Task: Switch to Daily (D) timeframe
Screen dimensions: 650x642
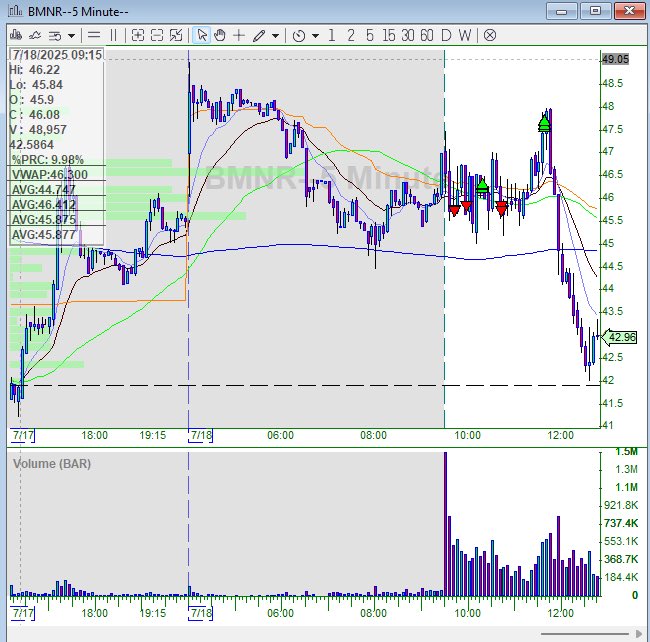Action: click(x=446, y=35)
